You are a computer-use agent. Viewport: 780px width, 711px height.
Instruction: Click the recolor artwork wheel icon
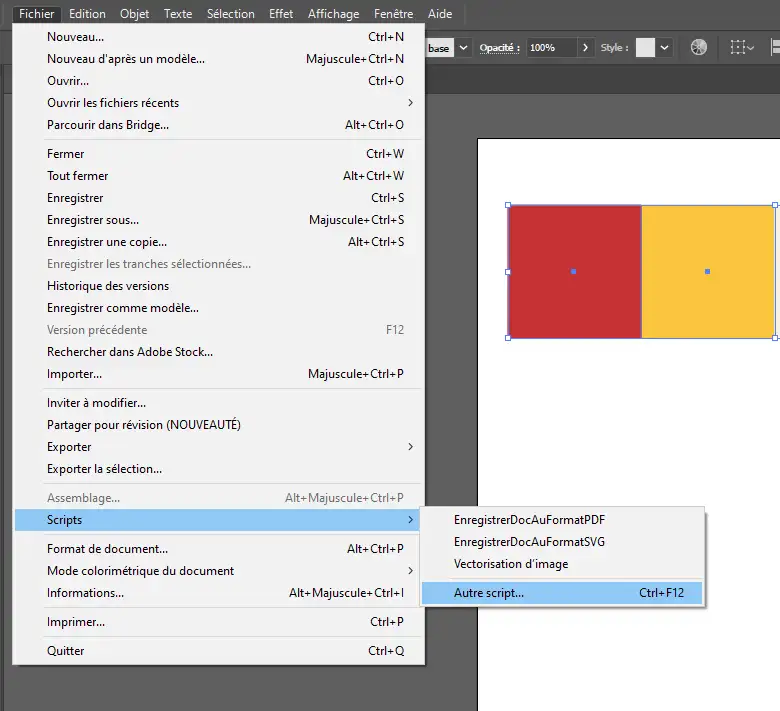699,47
